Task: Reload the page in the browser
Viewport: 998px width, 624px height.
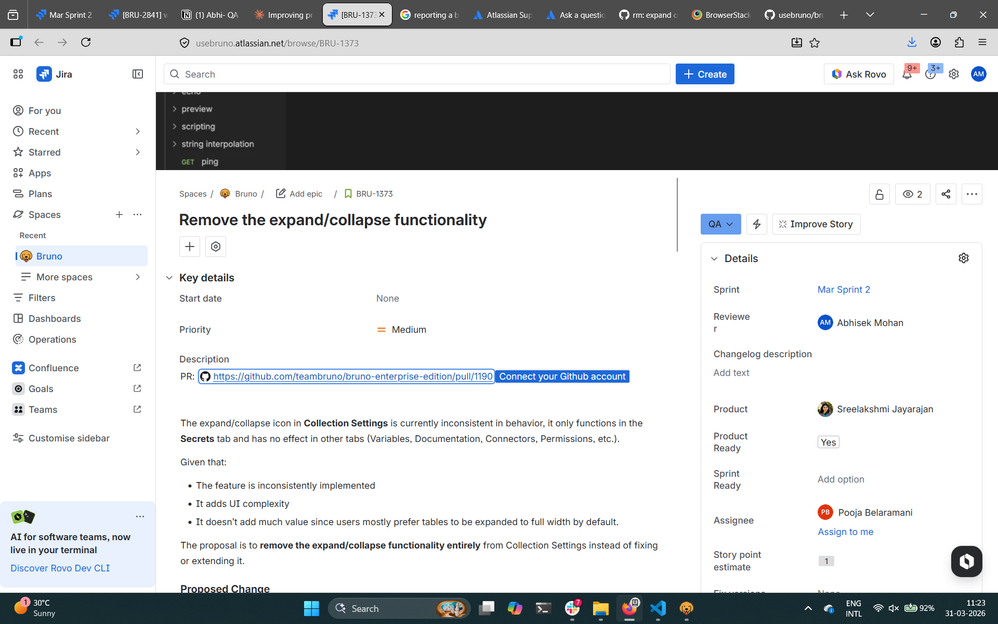Action: [x=85, y=43]
